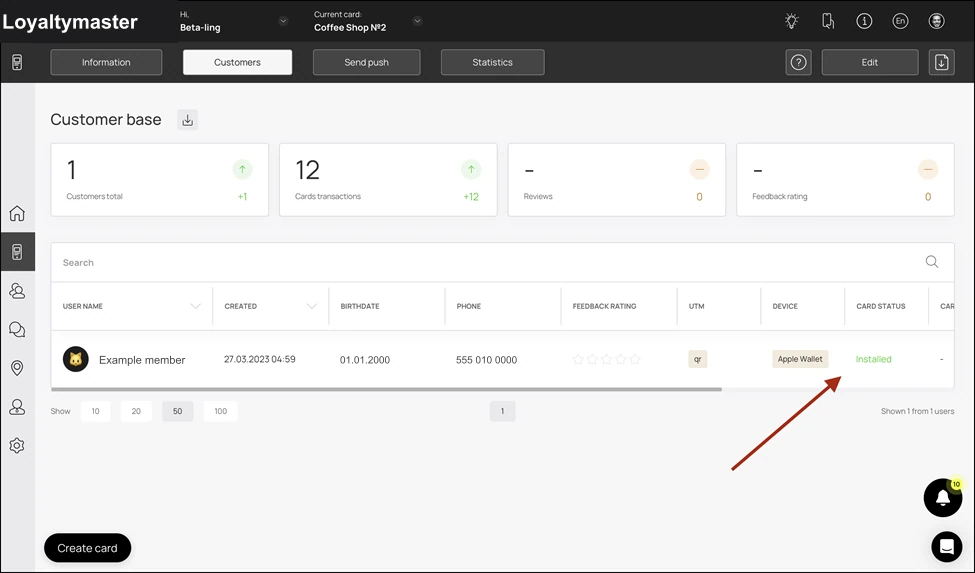Click the UTM column header
975x573 pixels.
696,306
